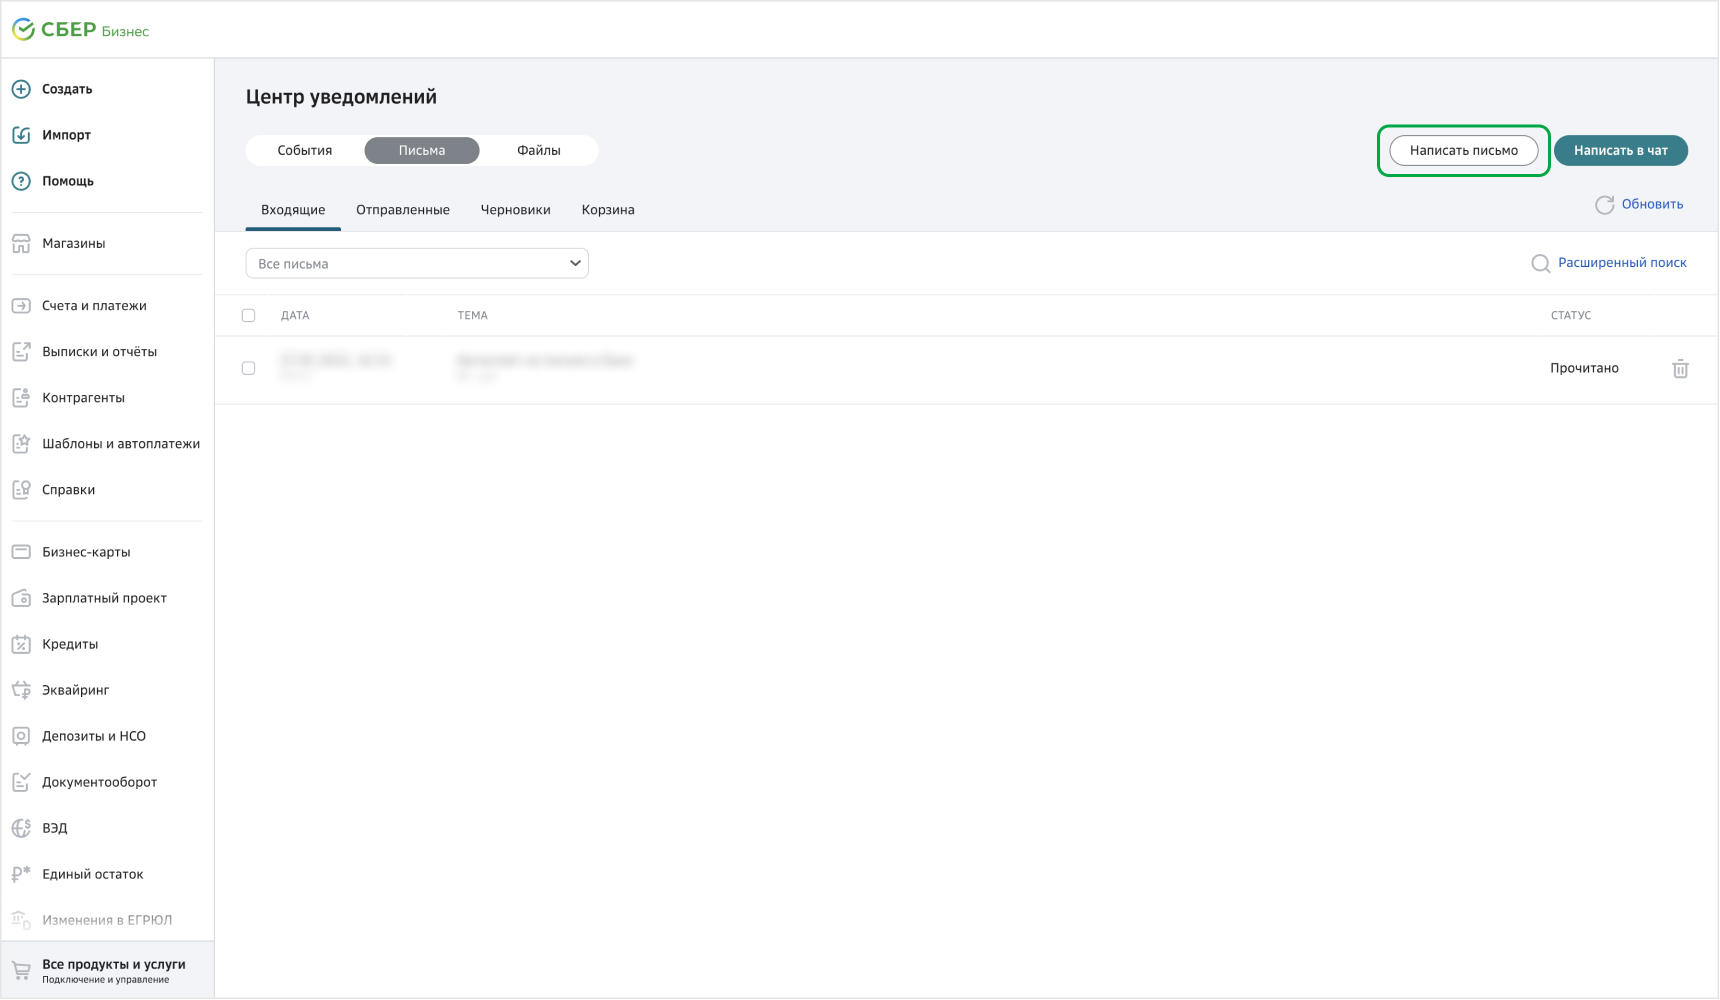
Task: Click the ТЕМА column header
Action: 473,316
